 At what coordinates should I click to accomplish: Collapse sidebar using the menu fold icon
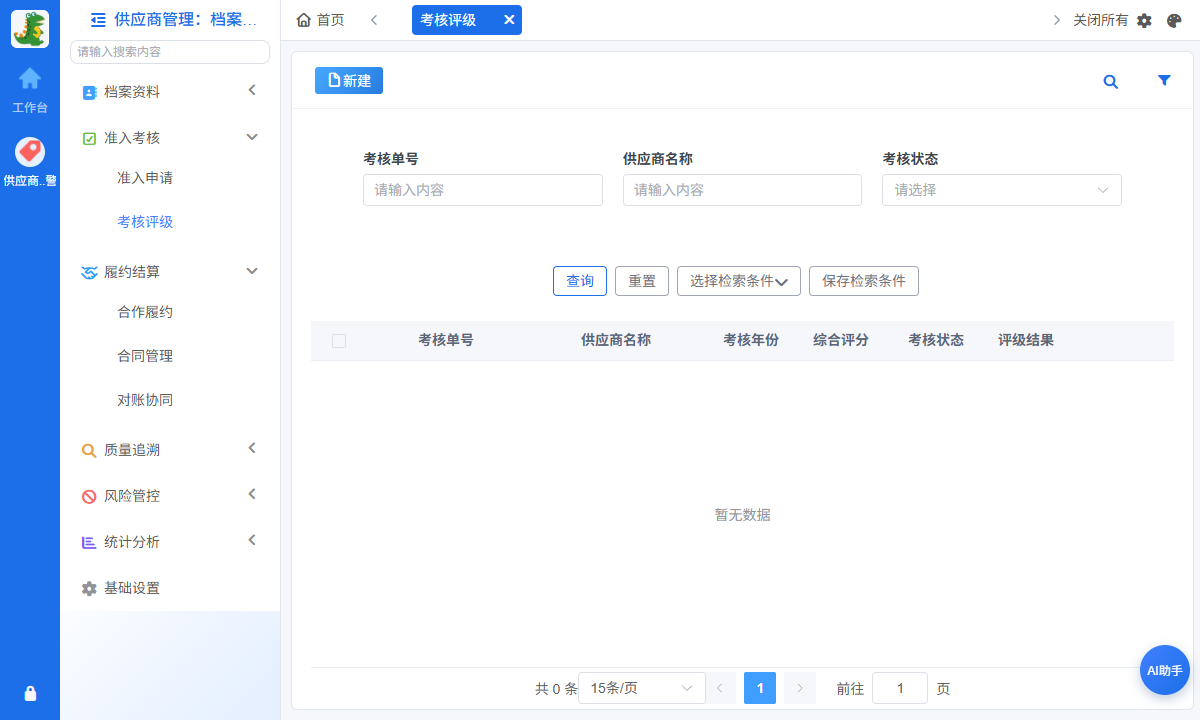98,19
